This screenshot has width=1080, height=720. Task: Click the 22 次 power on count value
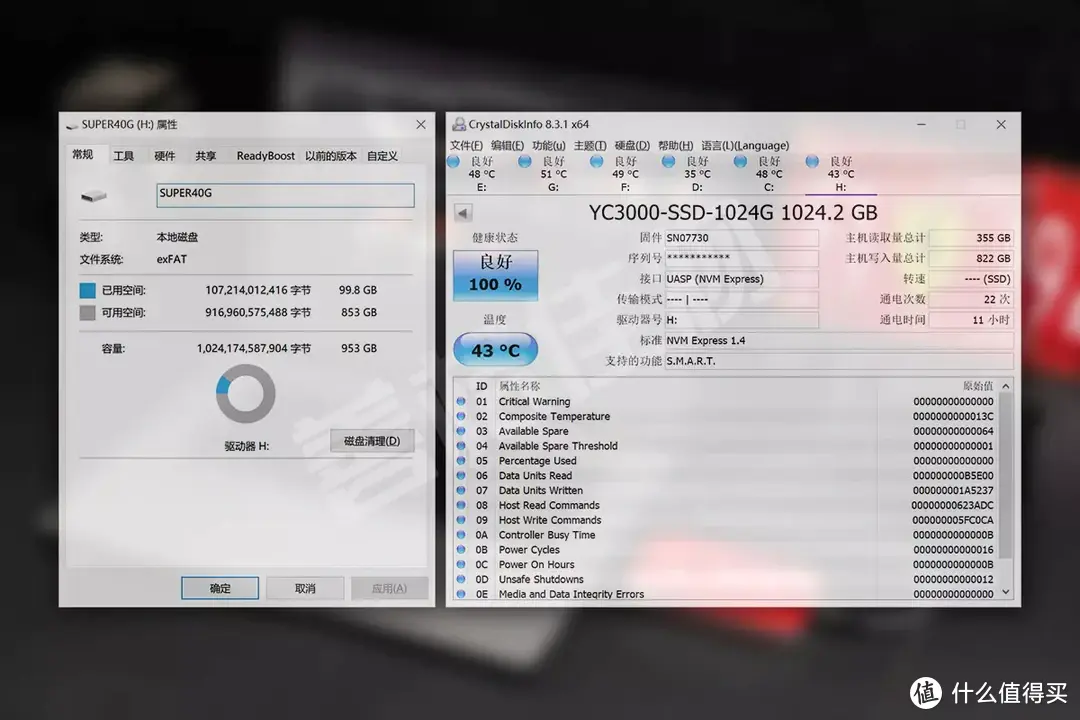click(971, 299)
